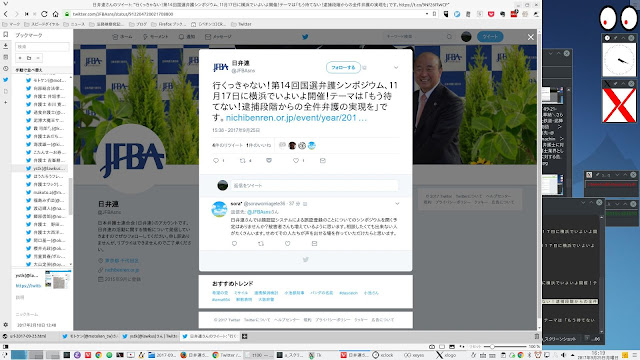This screenshot has width=640, height=360.
Task: Click the new tab plus icon on tab bar
Action: (x=244, y=336)
